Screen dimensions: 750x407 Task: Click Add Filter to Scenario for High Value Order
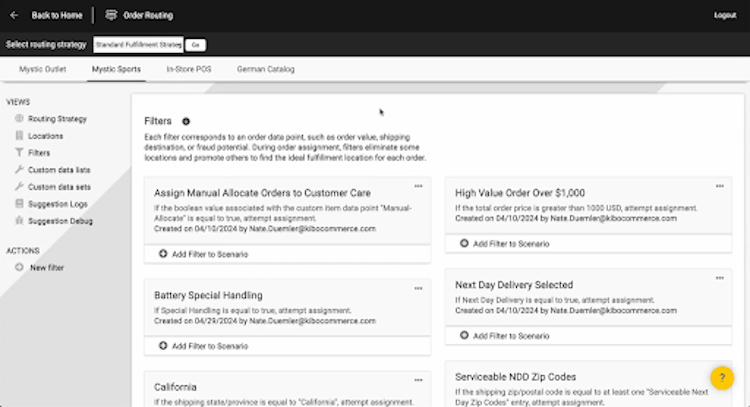511,244
